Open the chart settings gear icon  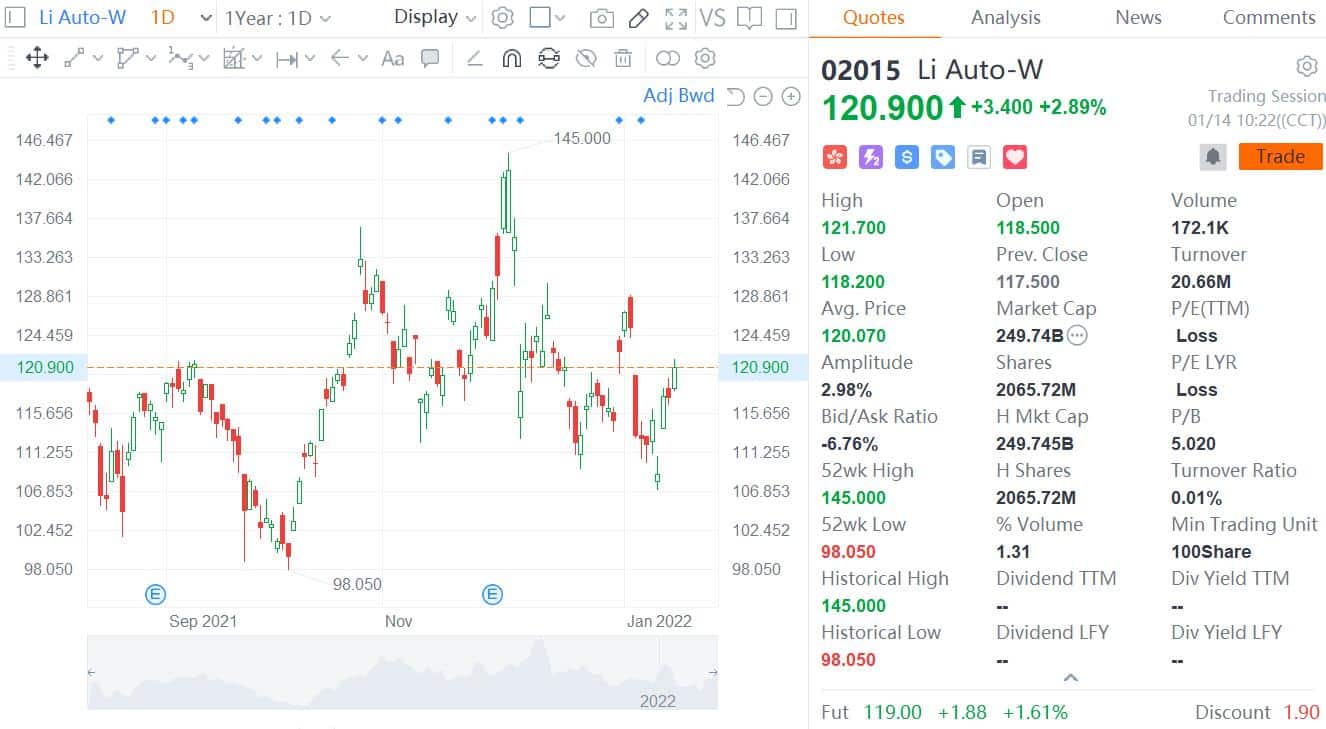503,17
